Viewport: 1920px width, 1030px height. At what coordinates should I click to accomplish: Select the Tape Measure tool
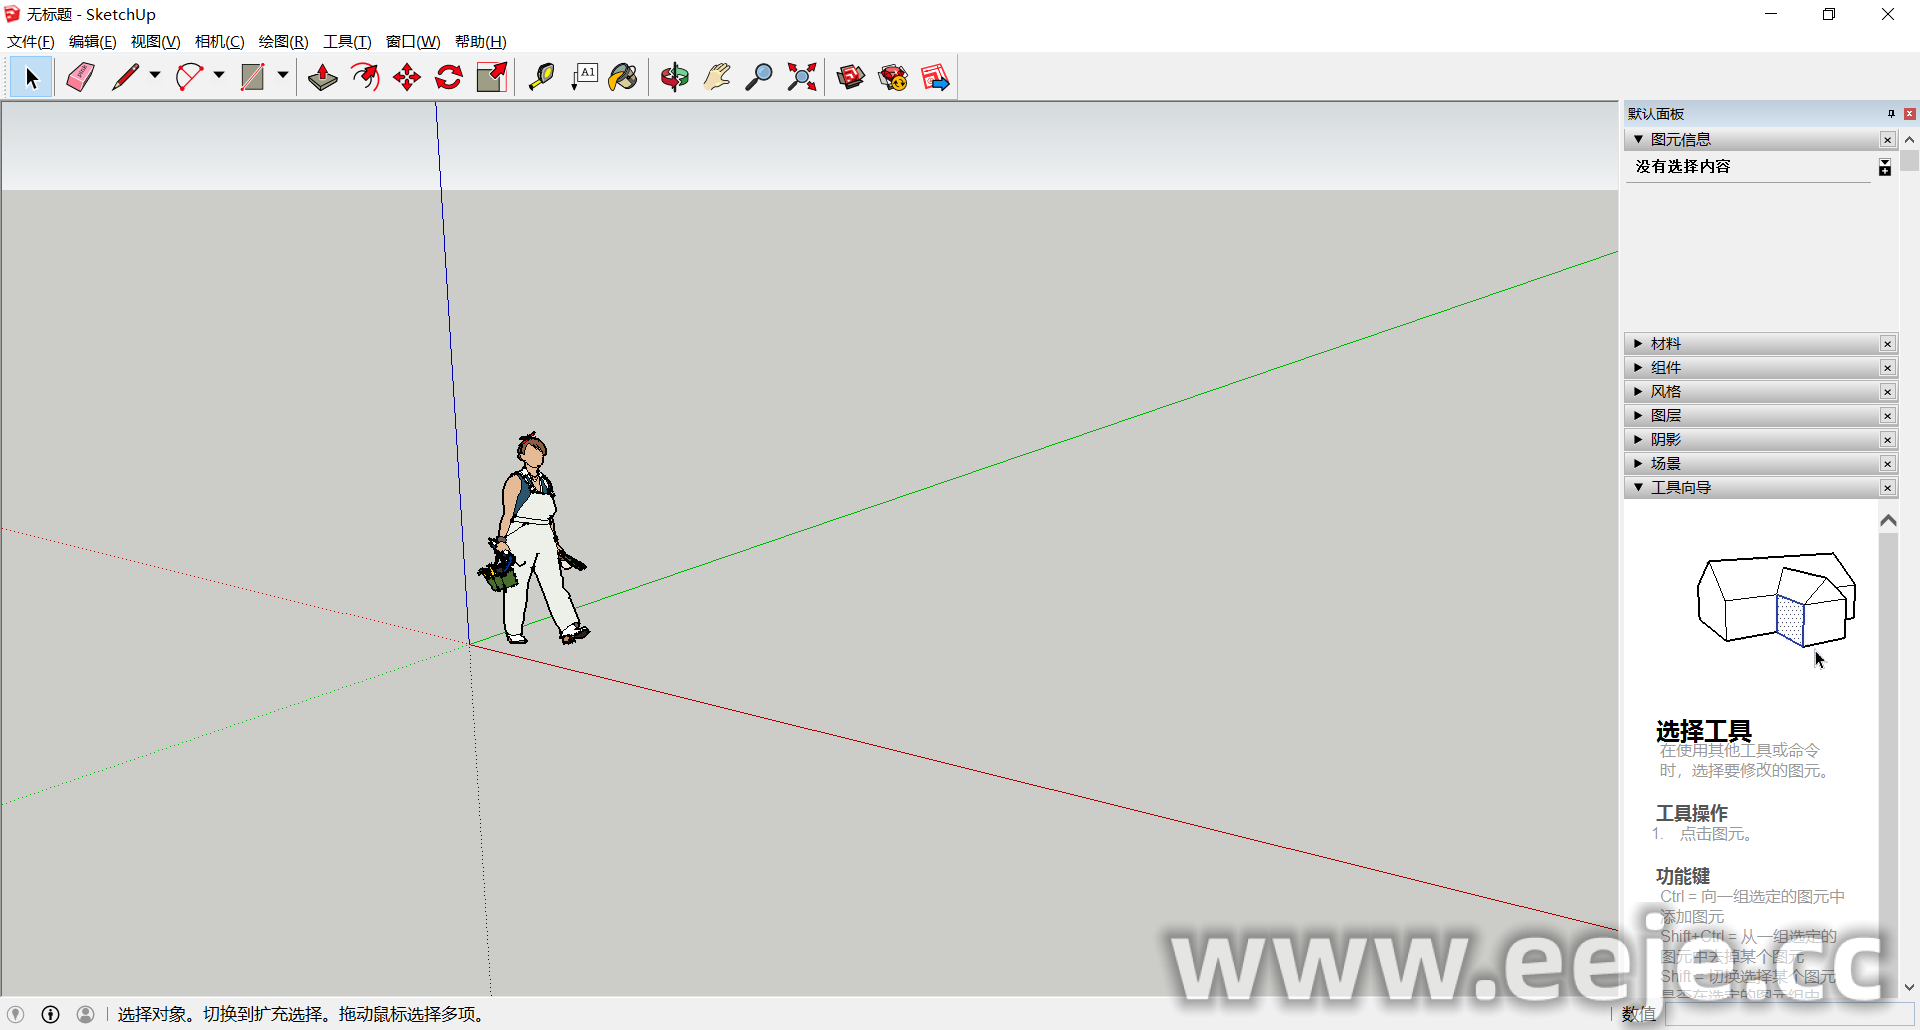[x=541, y=77]
